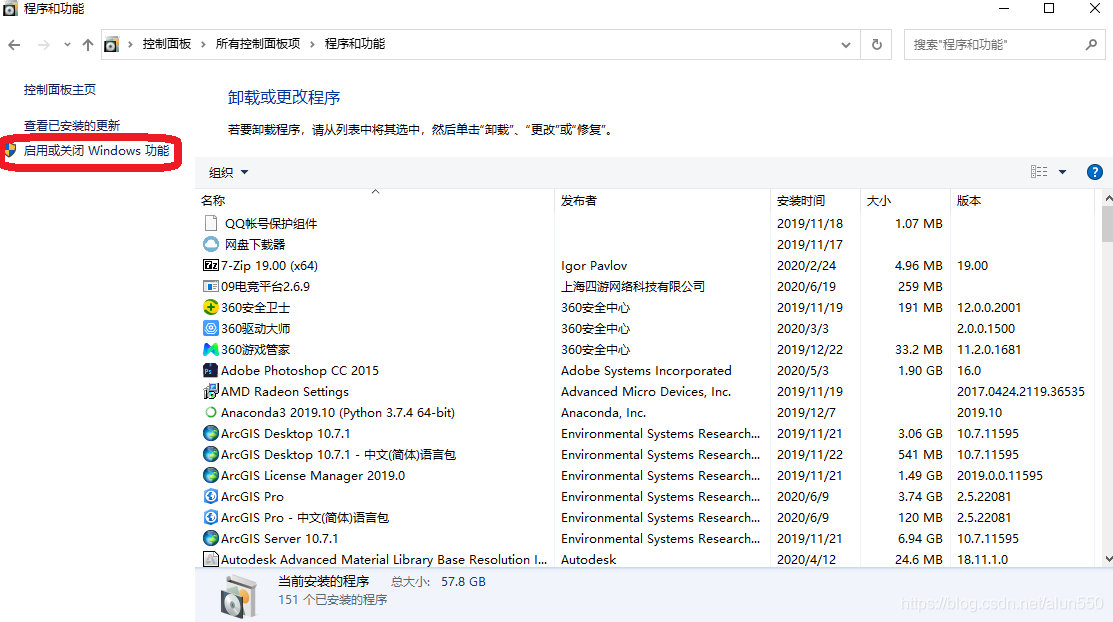Click the search magnifier icon
The height and width of the screenshot is (622, 1113).
(x=1092, y=45)
